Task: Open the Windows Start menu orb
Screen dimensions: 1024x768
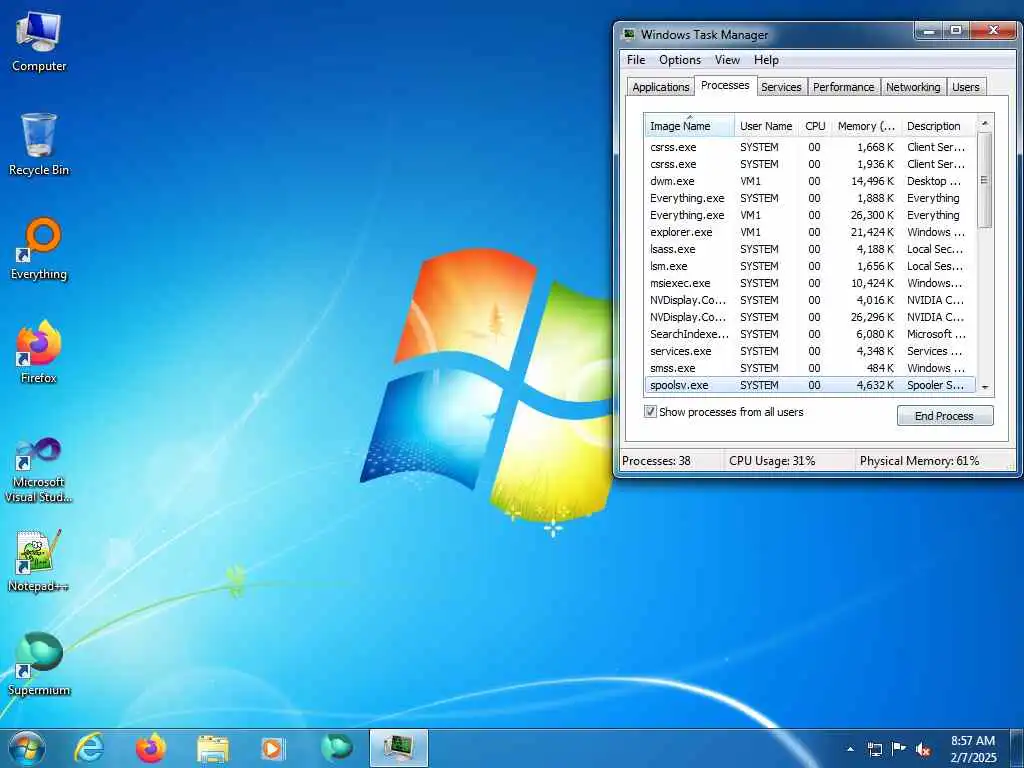Action: pyautogui.click(x=27, y=748)
